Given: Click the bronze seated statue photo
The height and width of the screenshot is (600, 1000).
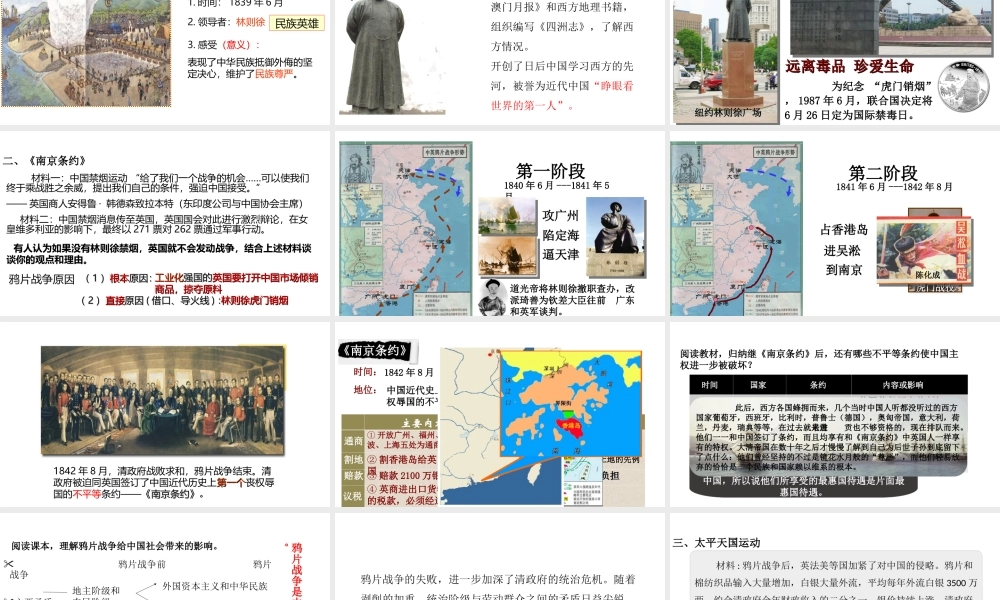Looking at the screenshot, I should 615,237.
